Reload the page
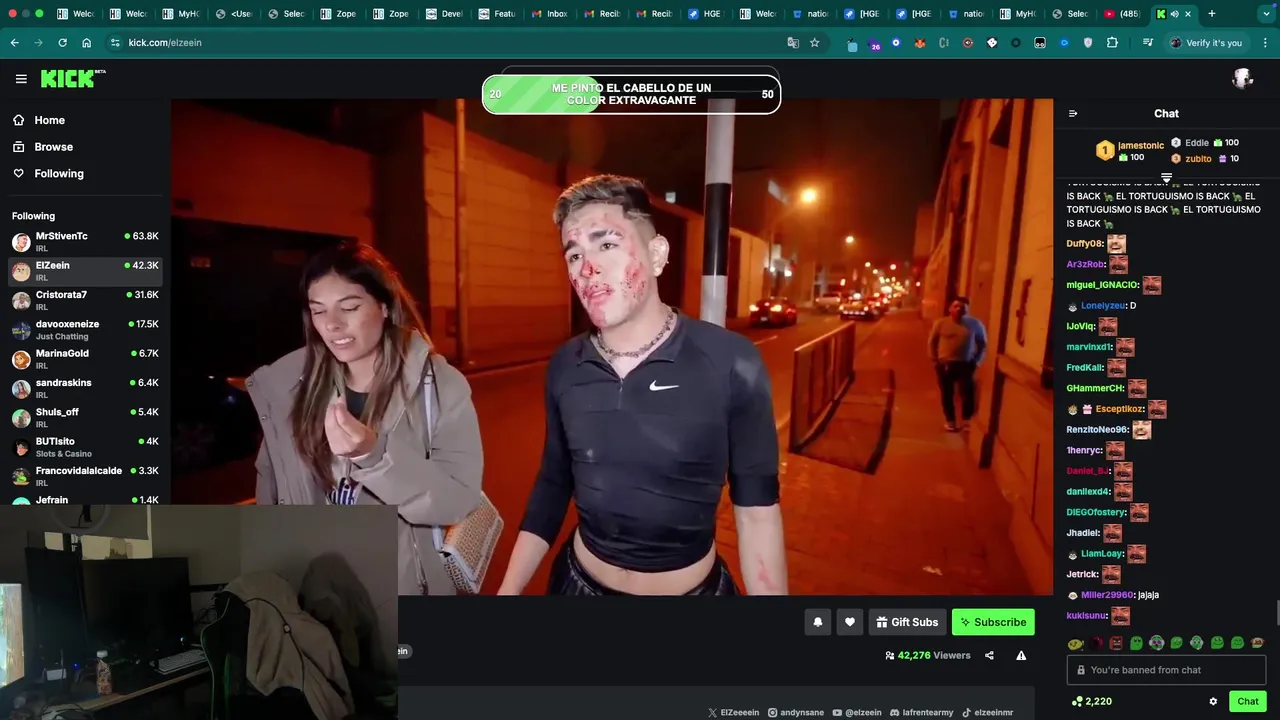 click(62, 43)
